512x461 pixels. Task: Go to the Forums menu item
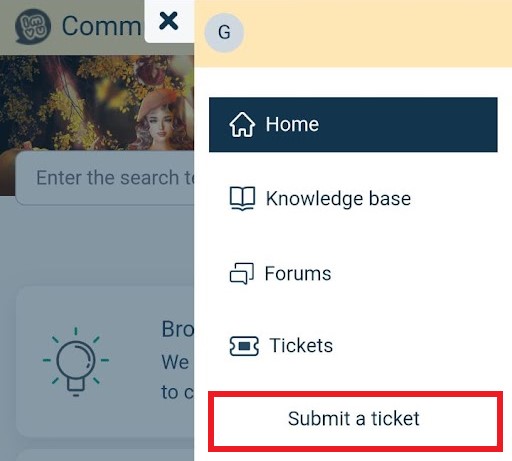click(x=353, y=273)
